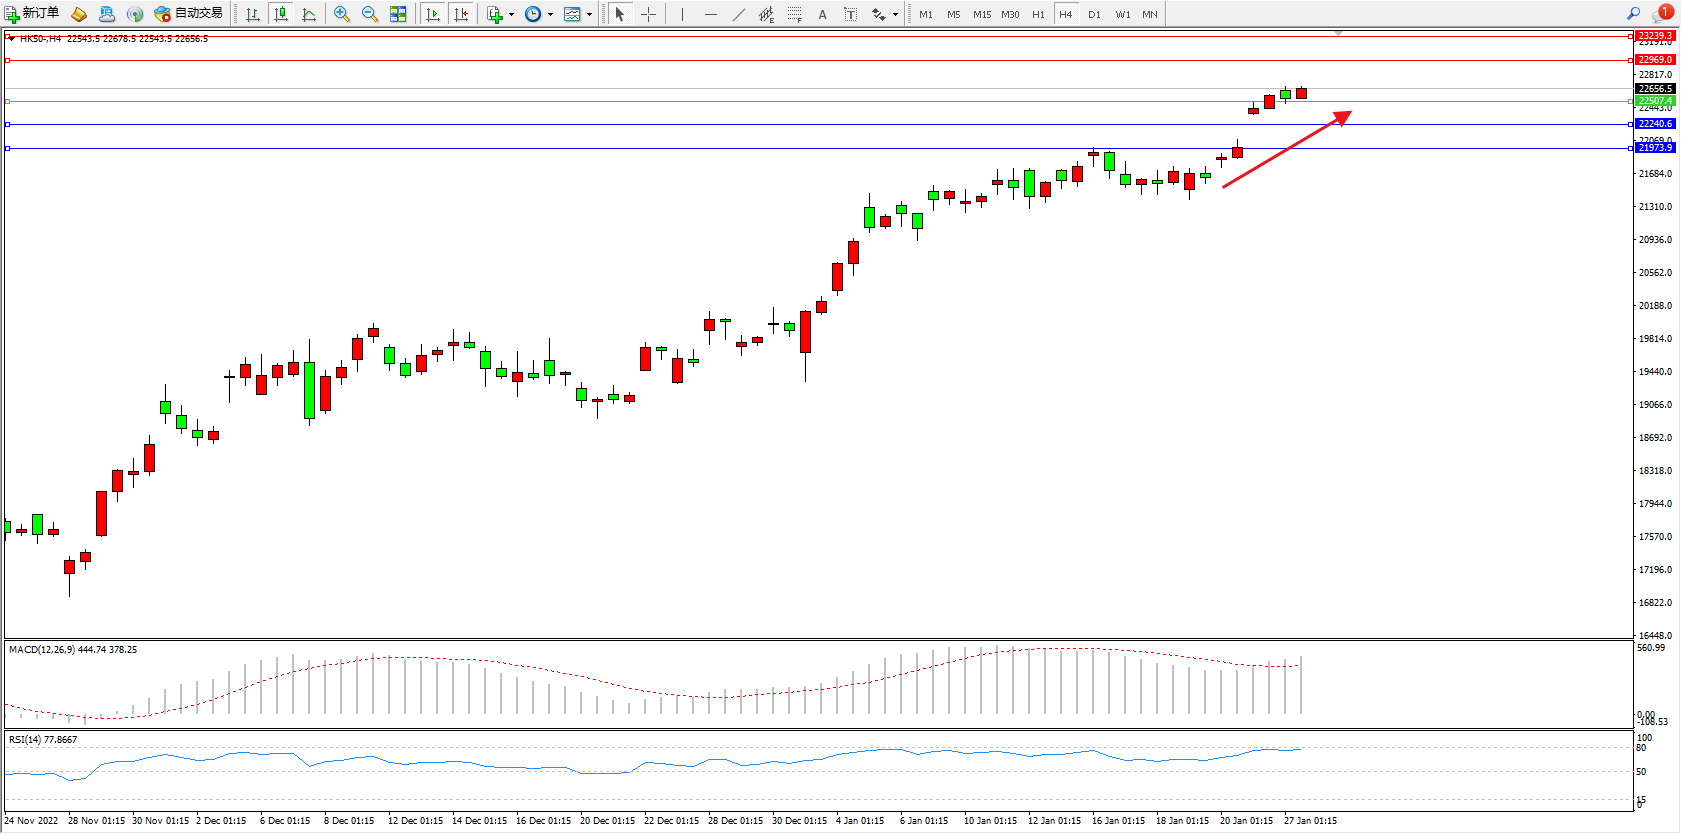Click the New Order (新订单) button

click(x=32, y=14)
